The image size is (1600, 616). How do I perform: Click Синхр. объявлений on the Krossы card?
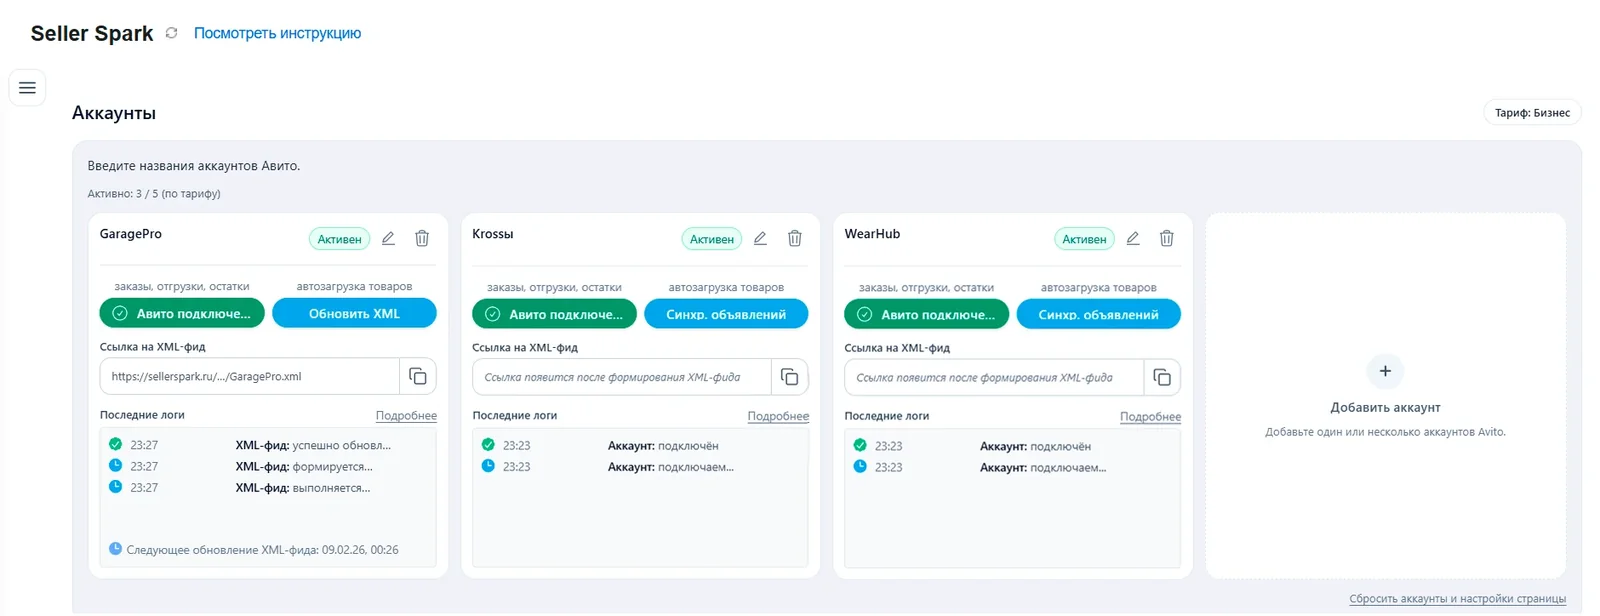726,314
